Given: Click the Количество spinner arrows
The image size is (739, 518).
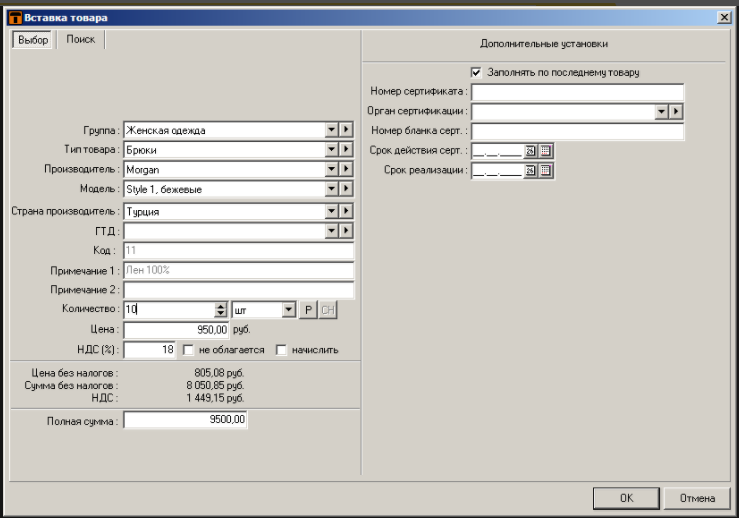Looking at the screenshot, I should click(221, 310).
